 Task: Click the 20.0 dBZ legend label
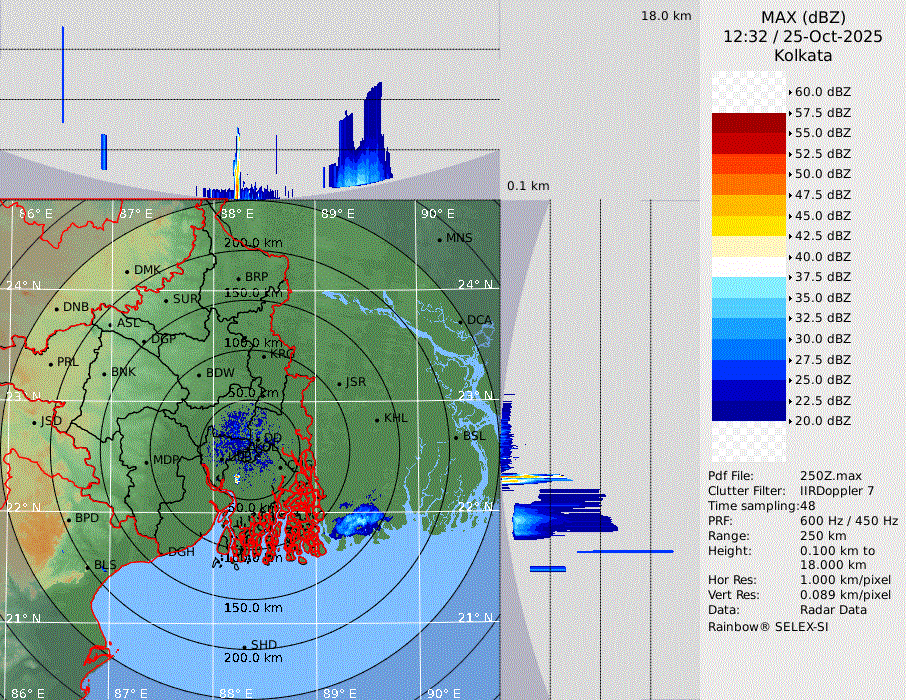pyautogui.click(x=822, y=420)
